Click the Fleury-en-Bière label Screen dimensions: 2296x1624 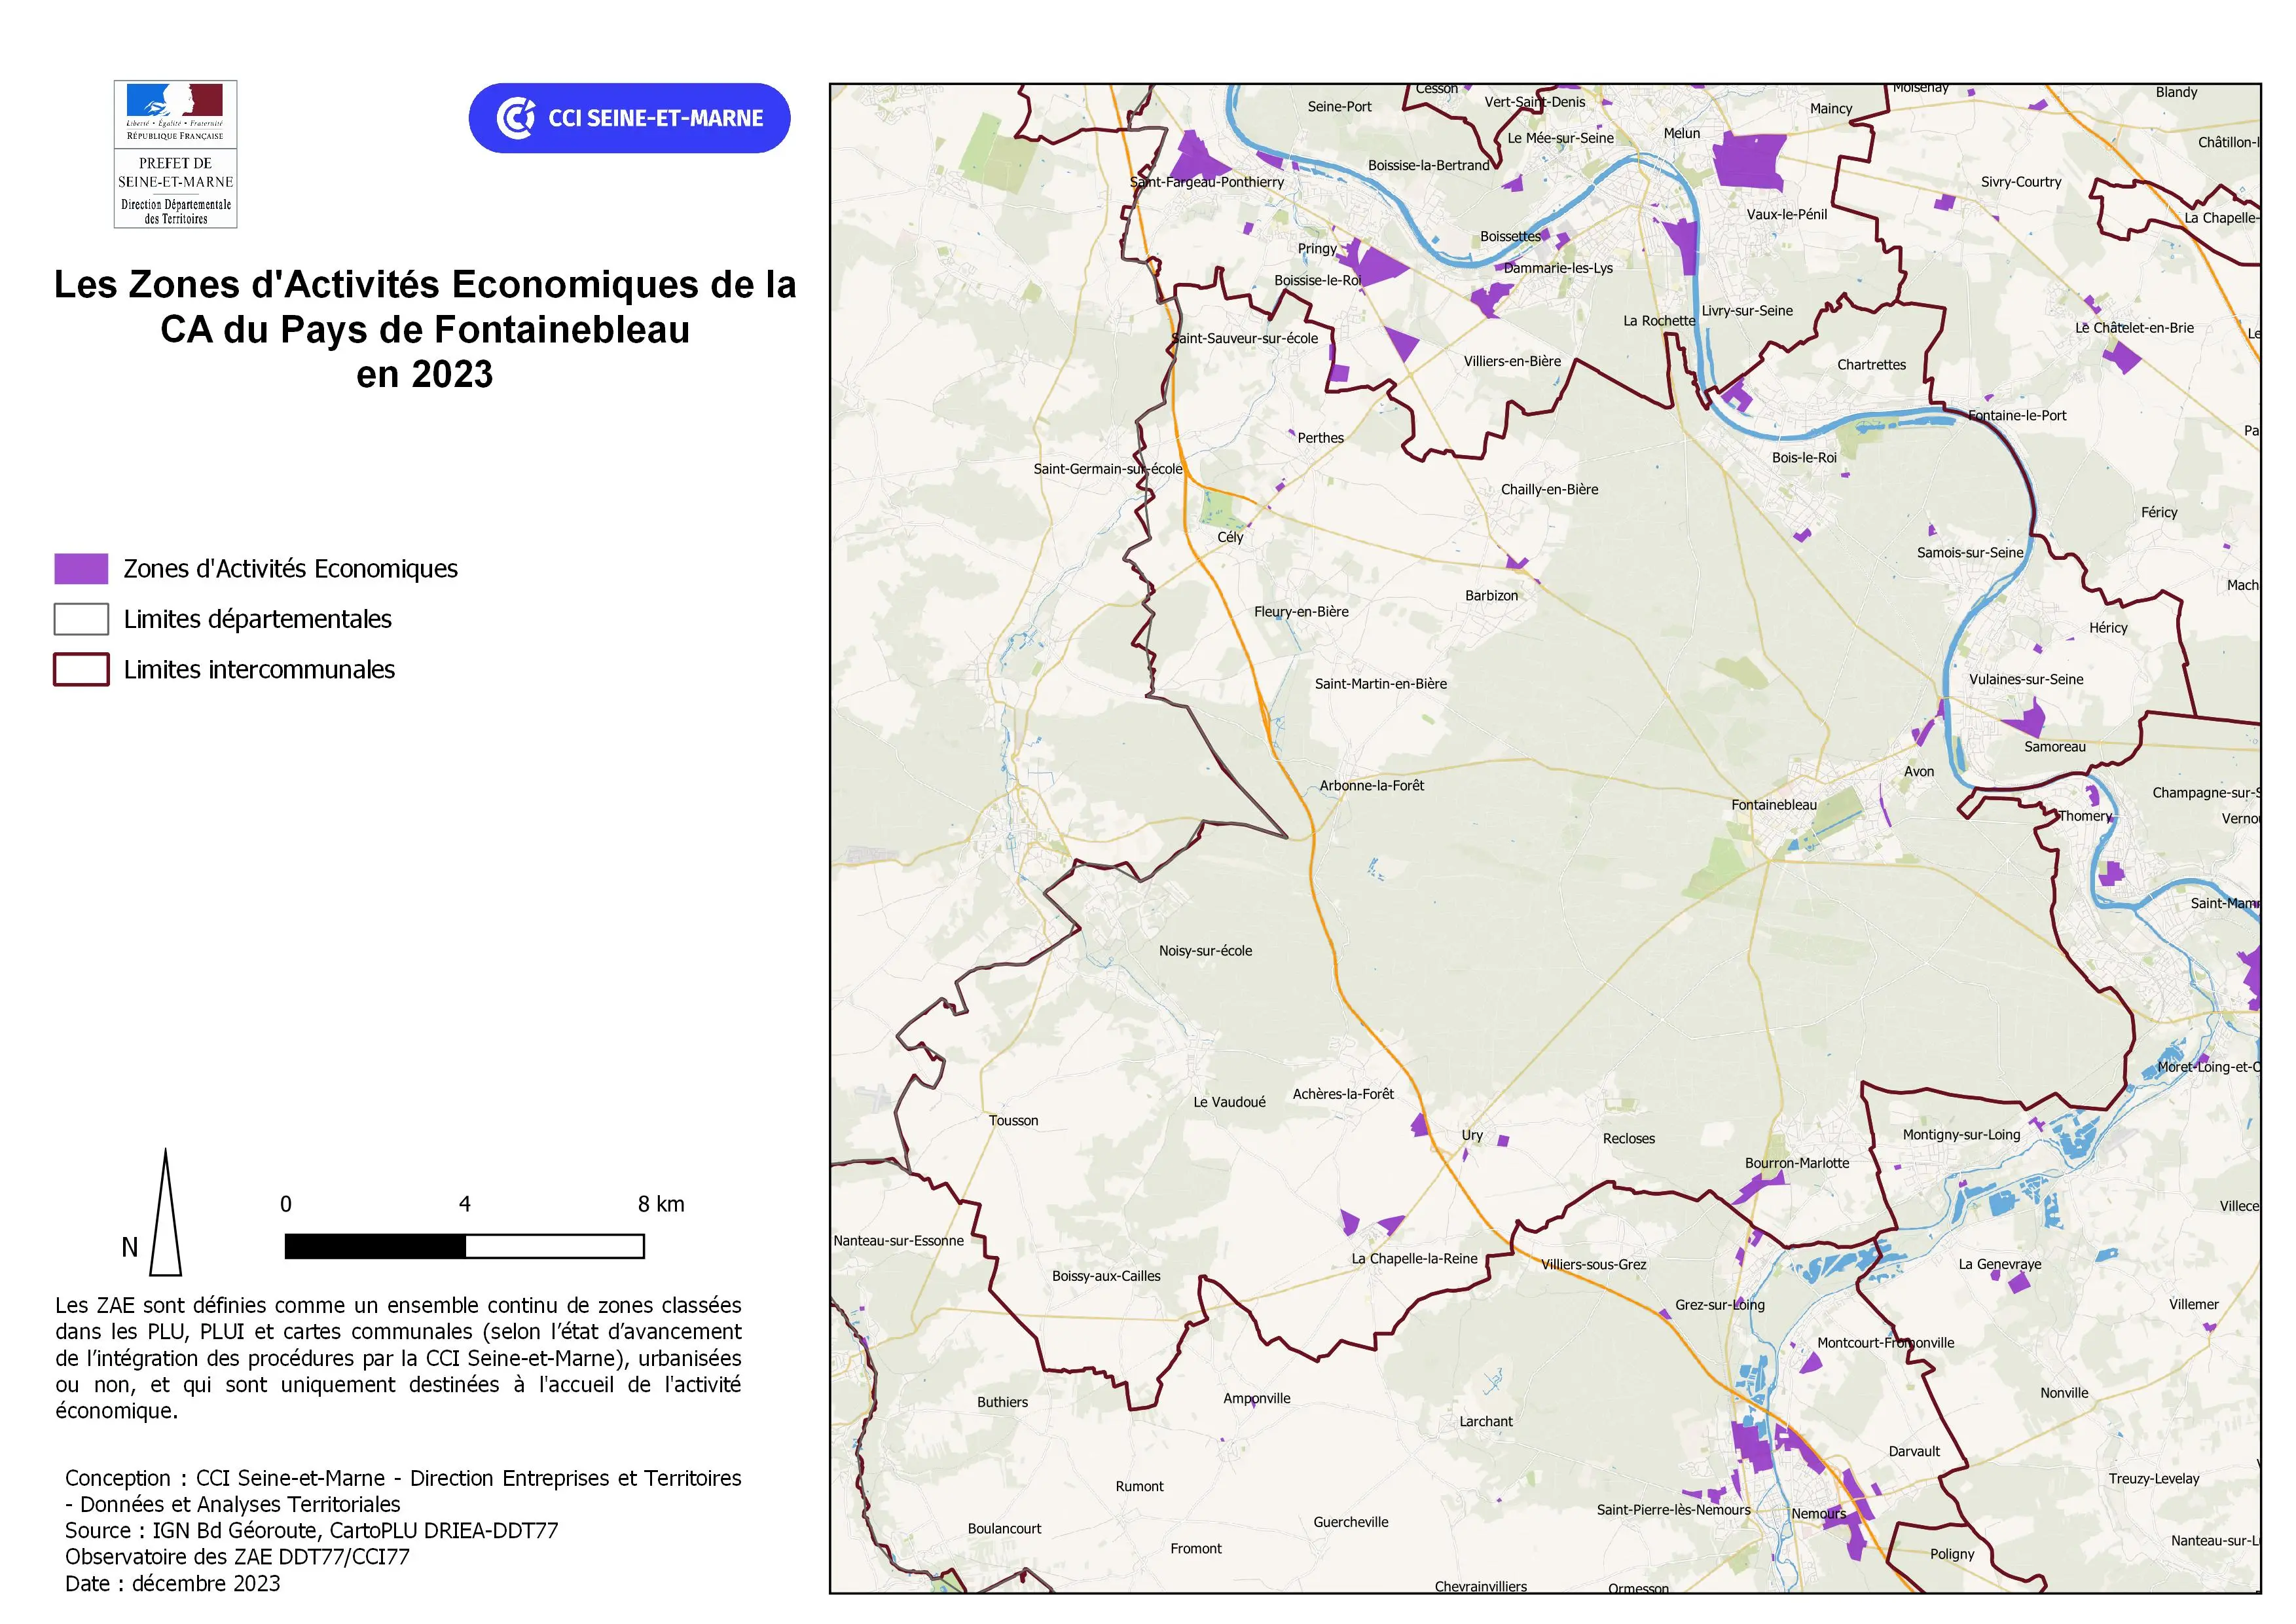tap(1301, 611)
